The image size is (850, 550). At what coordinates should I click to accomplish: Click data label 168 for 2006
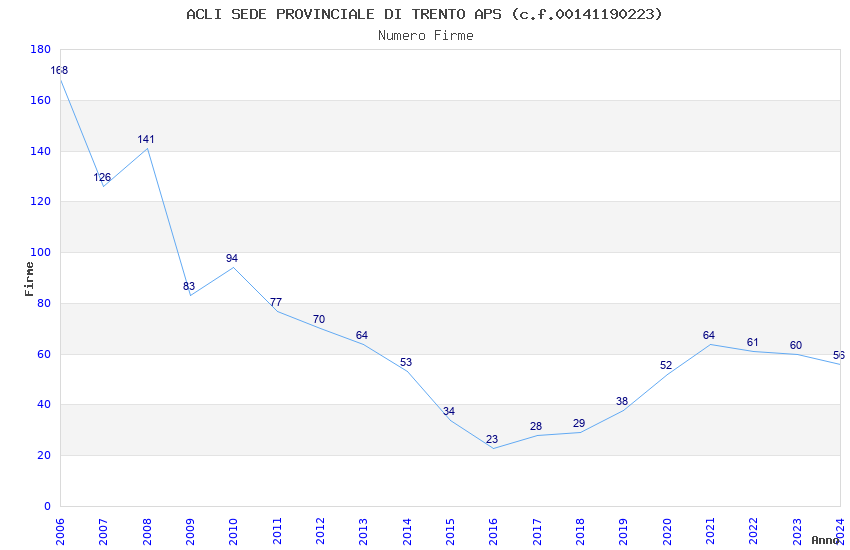tap(59, 70)
